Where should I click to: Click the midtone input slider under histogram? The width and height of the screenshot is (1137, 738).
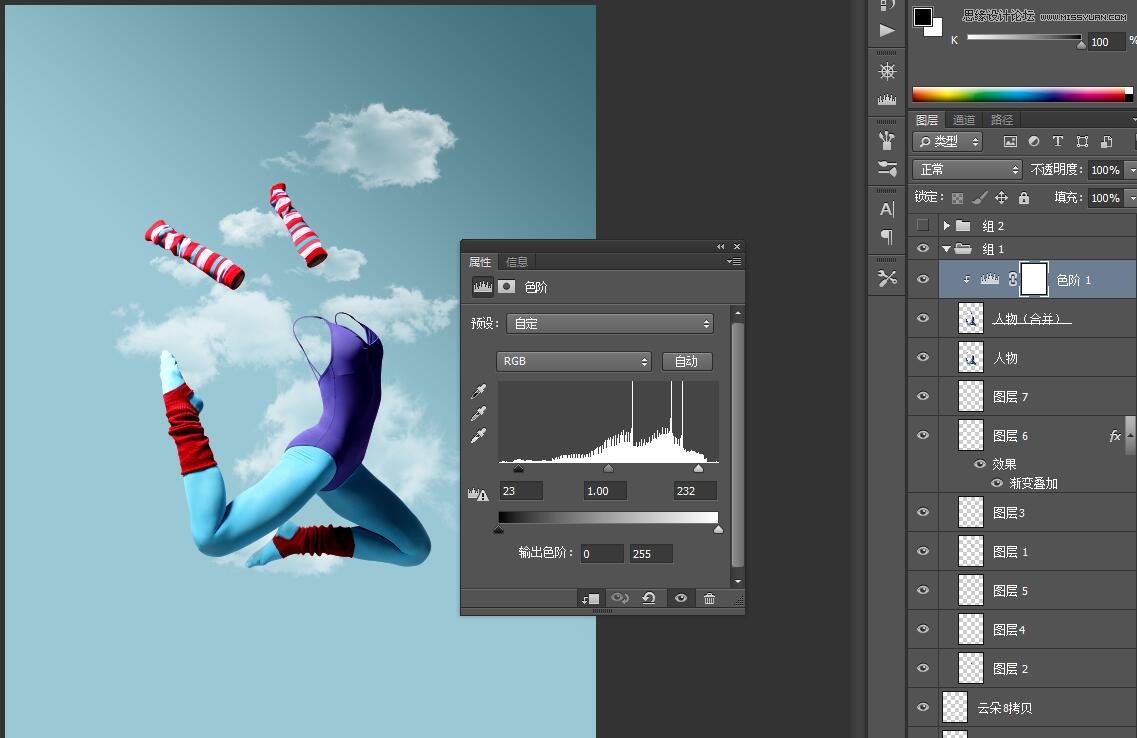tap(608, 468)
